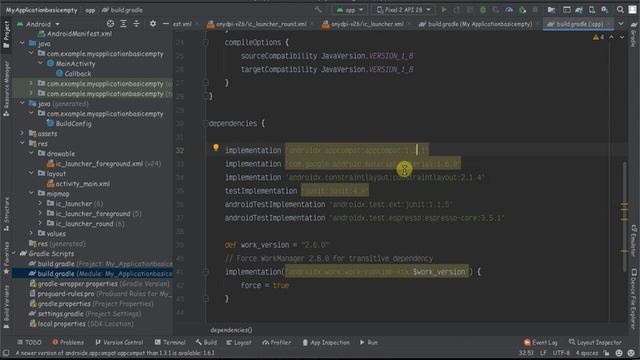Click the Select Opened File target icon
This screenshot has height=360, width=640.
pyautogui.click(x=110, y=24)
